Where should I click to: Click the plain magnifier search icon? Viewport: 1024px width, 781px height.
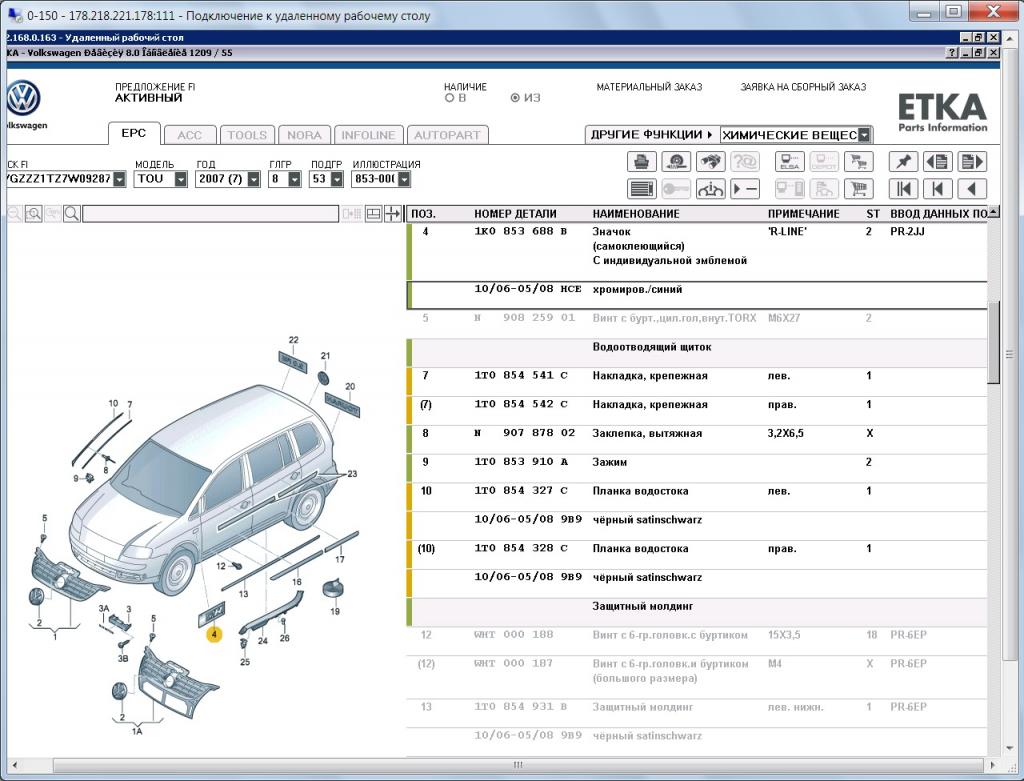(x=72, y=214)
